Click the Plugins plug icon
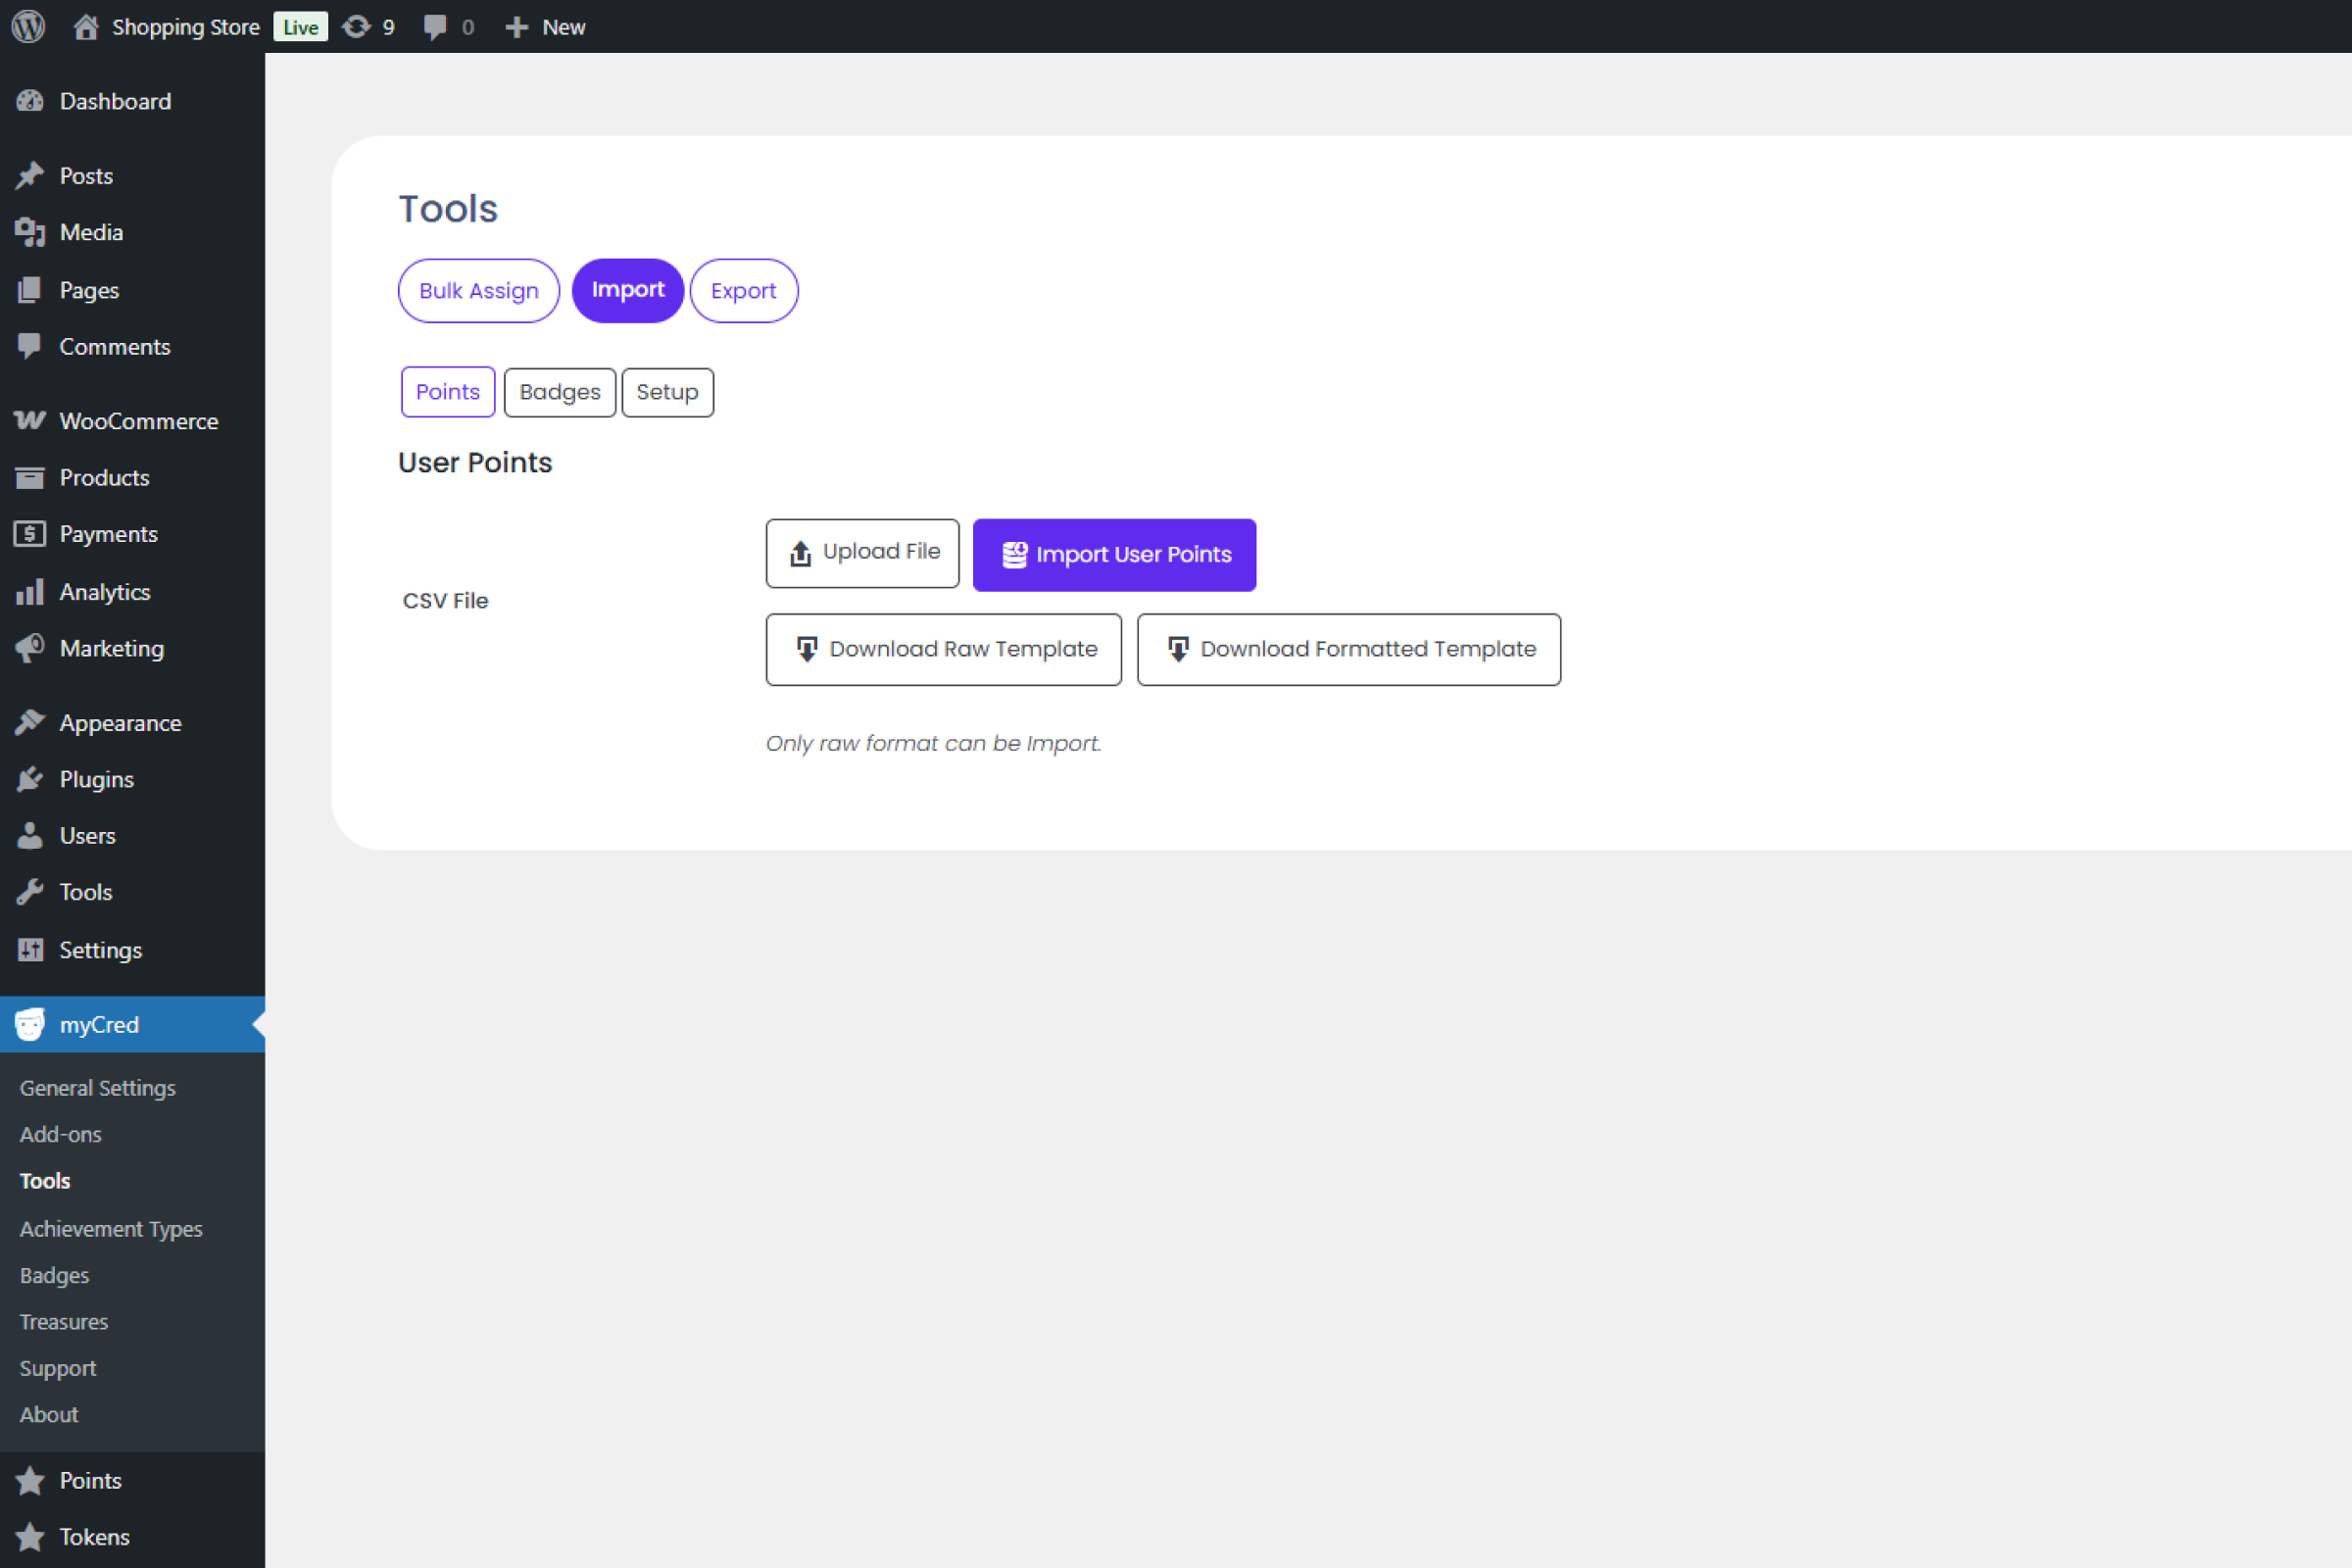The width and height of the screenshot is (2352, 1568). click(30, 779)
